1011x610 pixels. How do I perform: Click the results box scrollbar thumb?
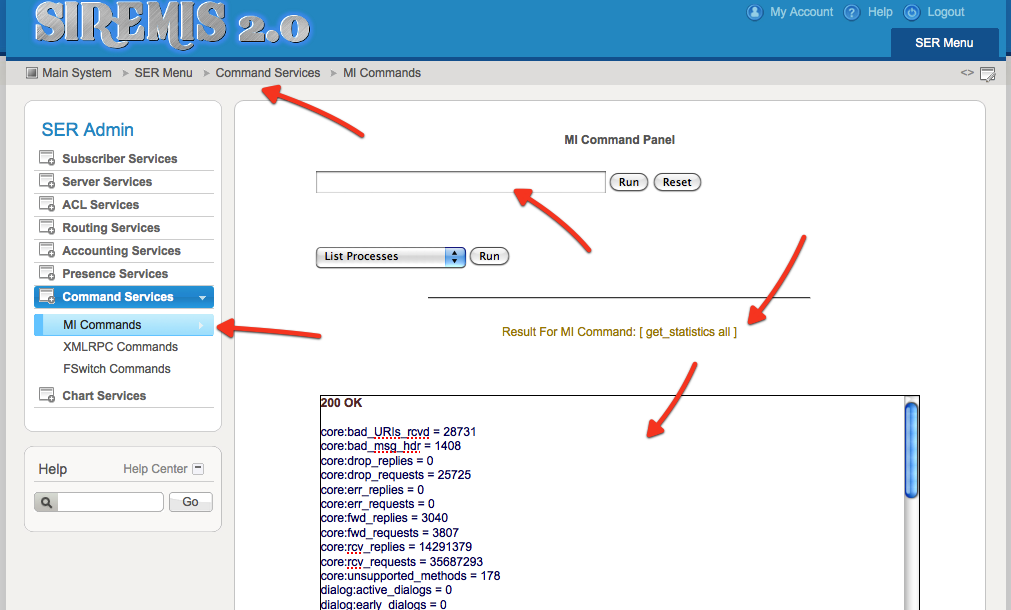pyautogui.click(x=910, y=448)
